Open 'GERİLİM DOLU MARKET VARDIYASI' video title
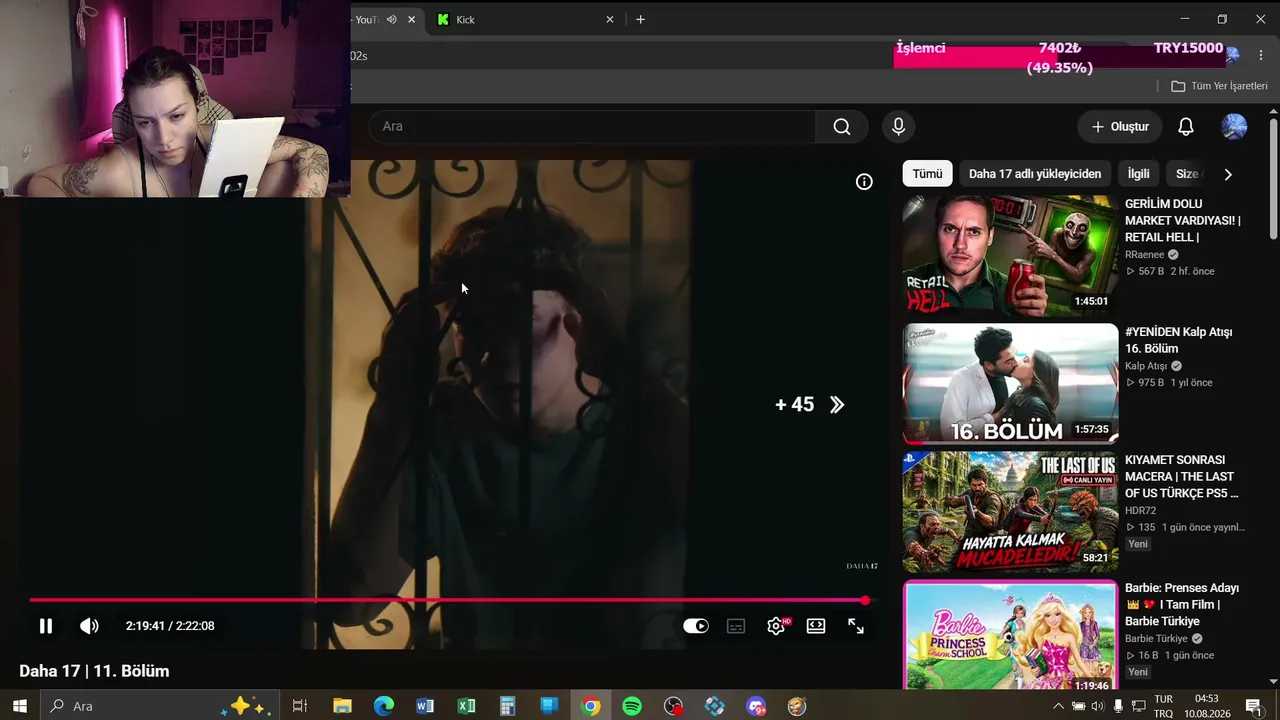 (x=1183, y=221)
